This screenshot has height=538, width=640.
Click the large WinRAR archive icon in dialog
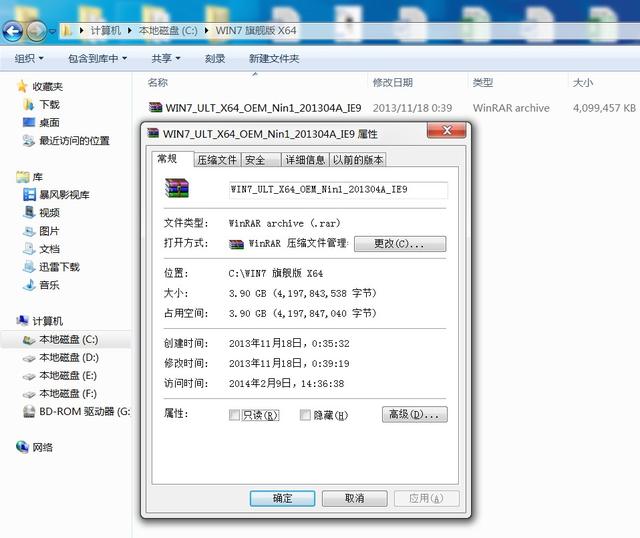point(177,189)
